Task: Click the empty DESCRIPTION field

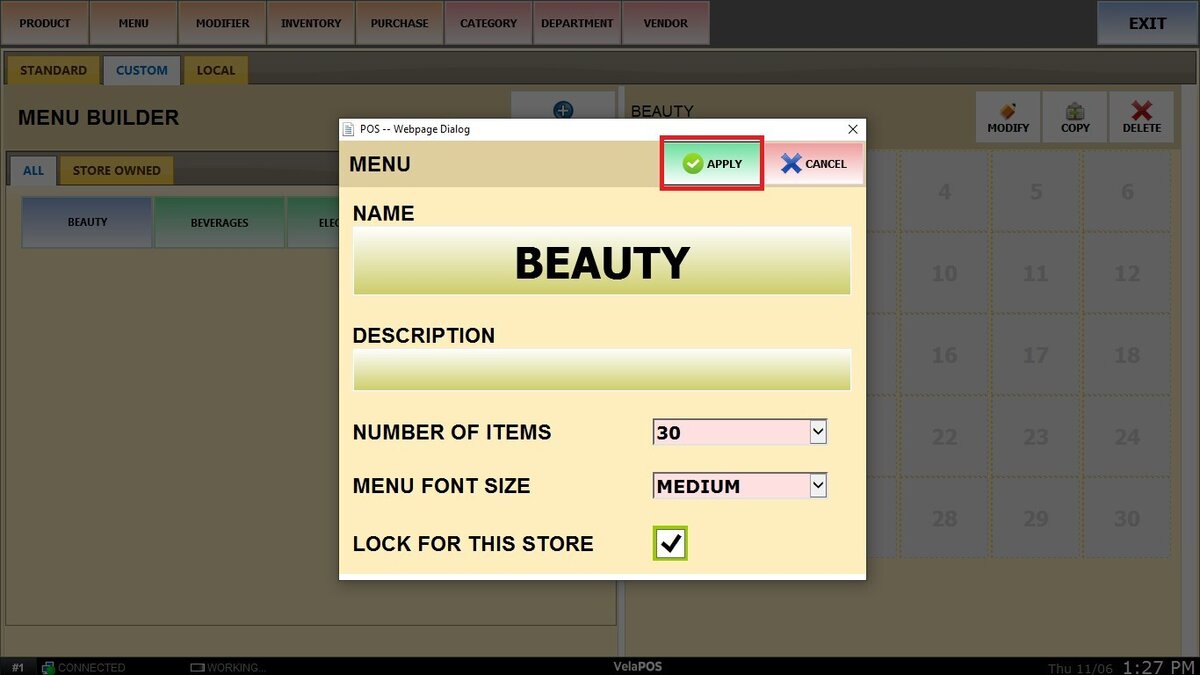Action: click(x=602, y=369)
